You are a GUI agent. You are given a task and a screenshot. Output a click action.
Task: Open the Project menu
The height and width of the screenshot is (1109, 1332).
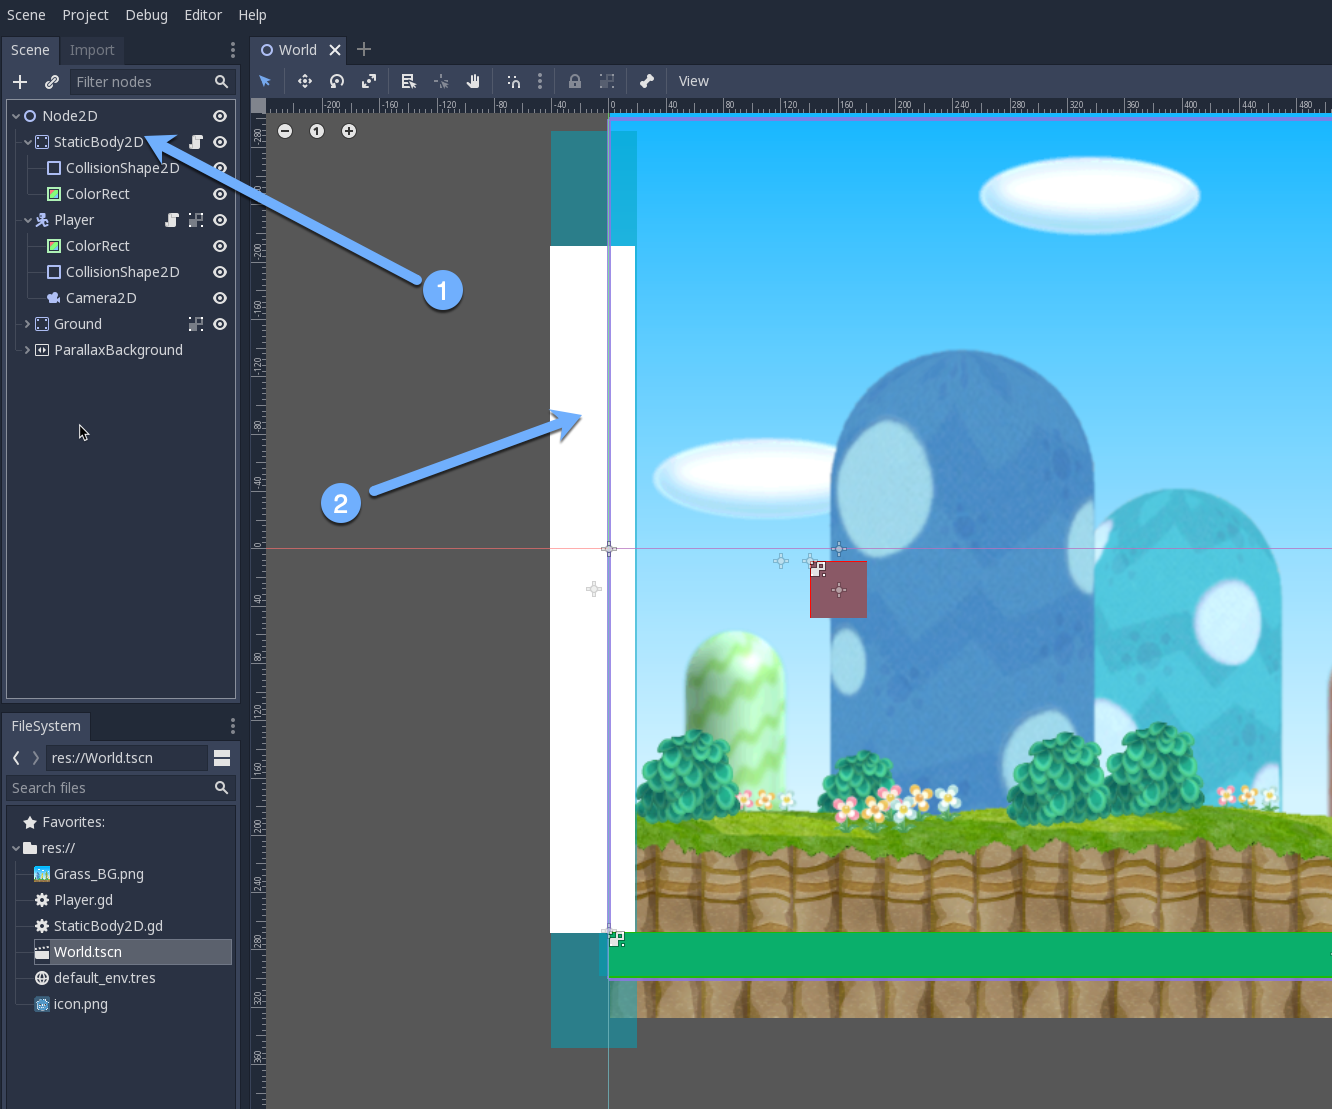[x=85, y=15]
